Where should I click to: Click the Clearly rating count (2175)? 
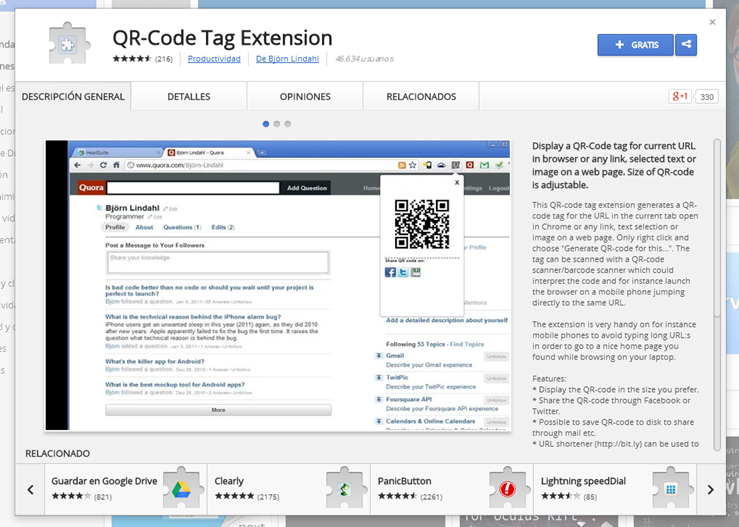268,497
